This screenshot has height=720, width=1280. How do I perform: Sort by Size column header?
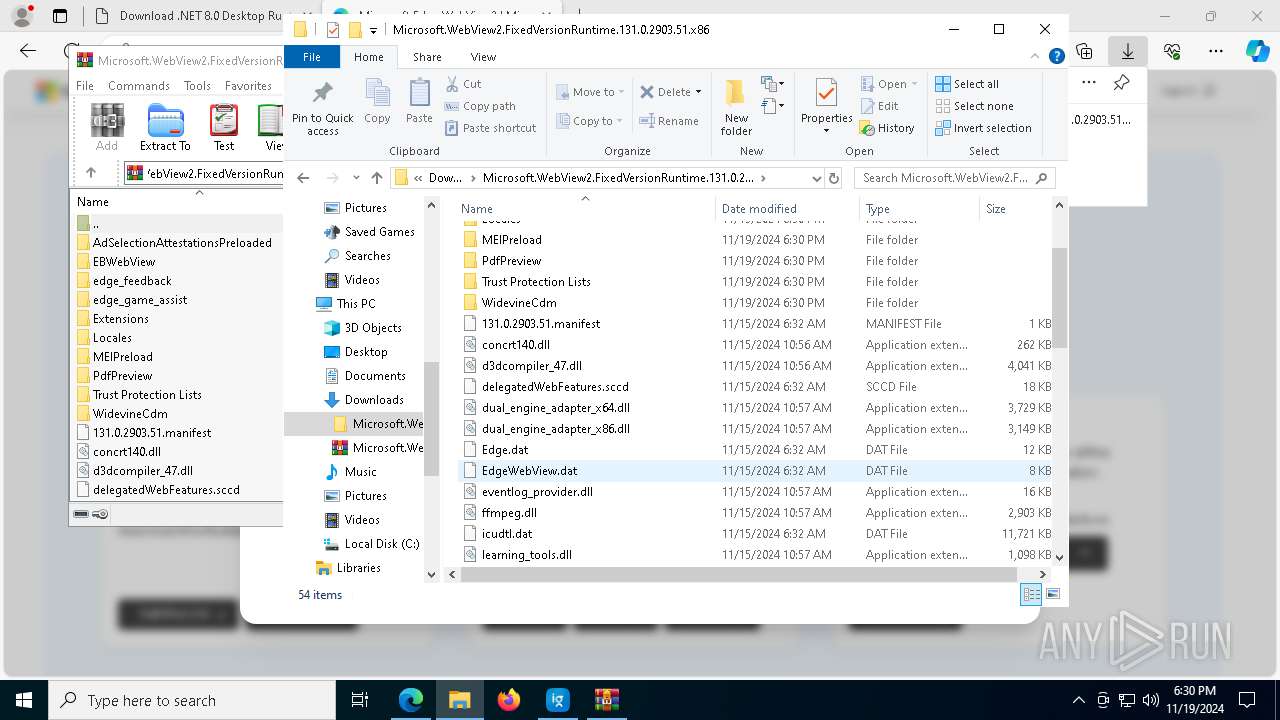pos(1014,209)
